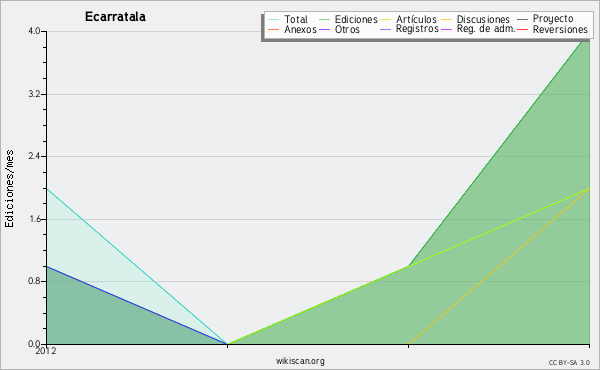Click the 4.0 y-axis value
This screenshot has height=370, width=600.
[x=34, y=31]
